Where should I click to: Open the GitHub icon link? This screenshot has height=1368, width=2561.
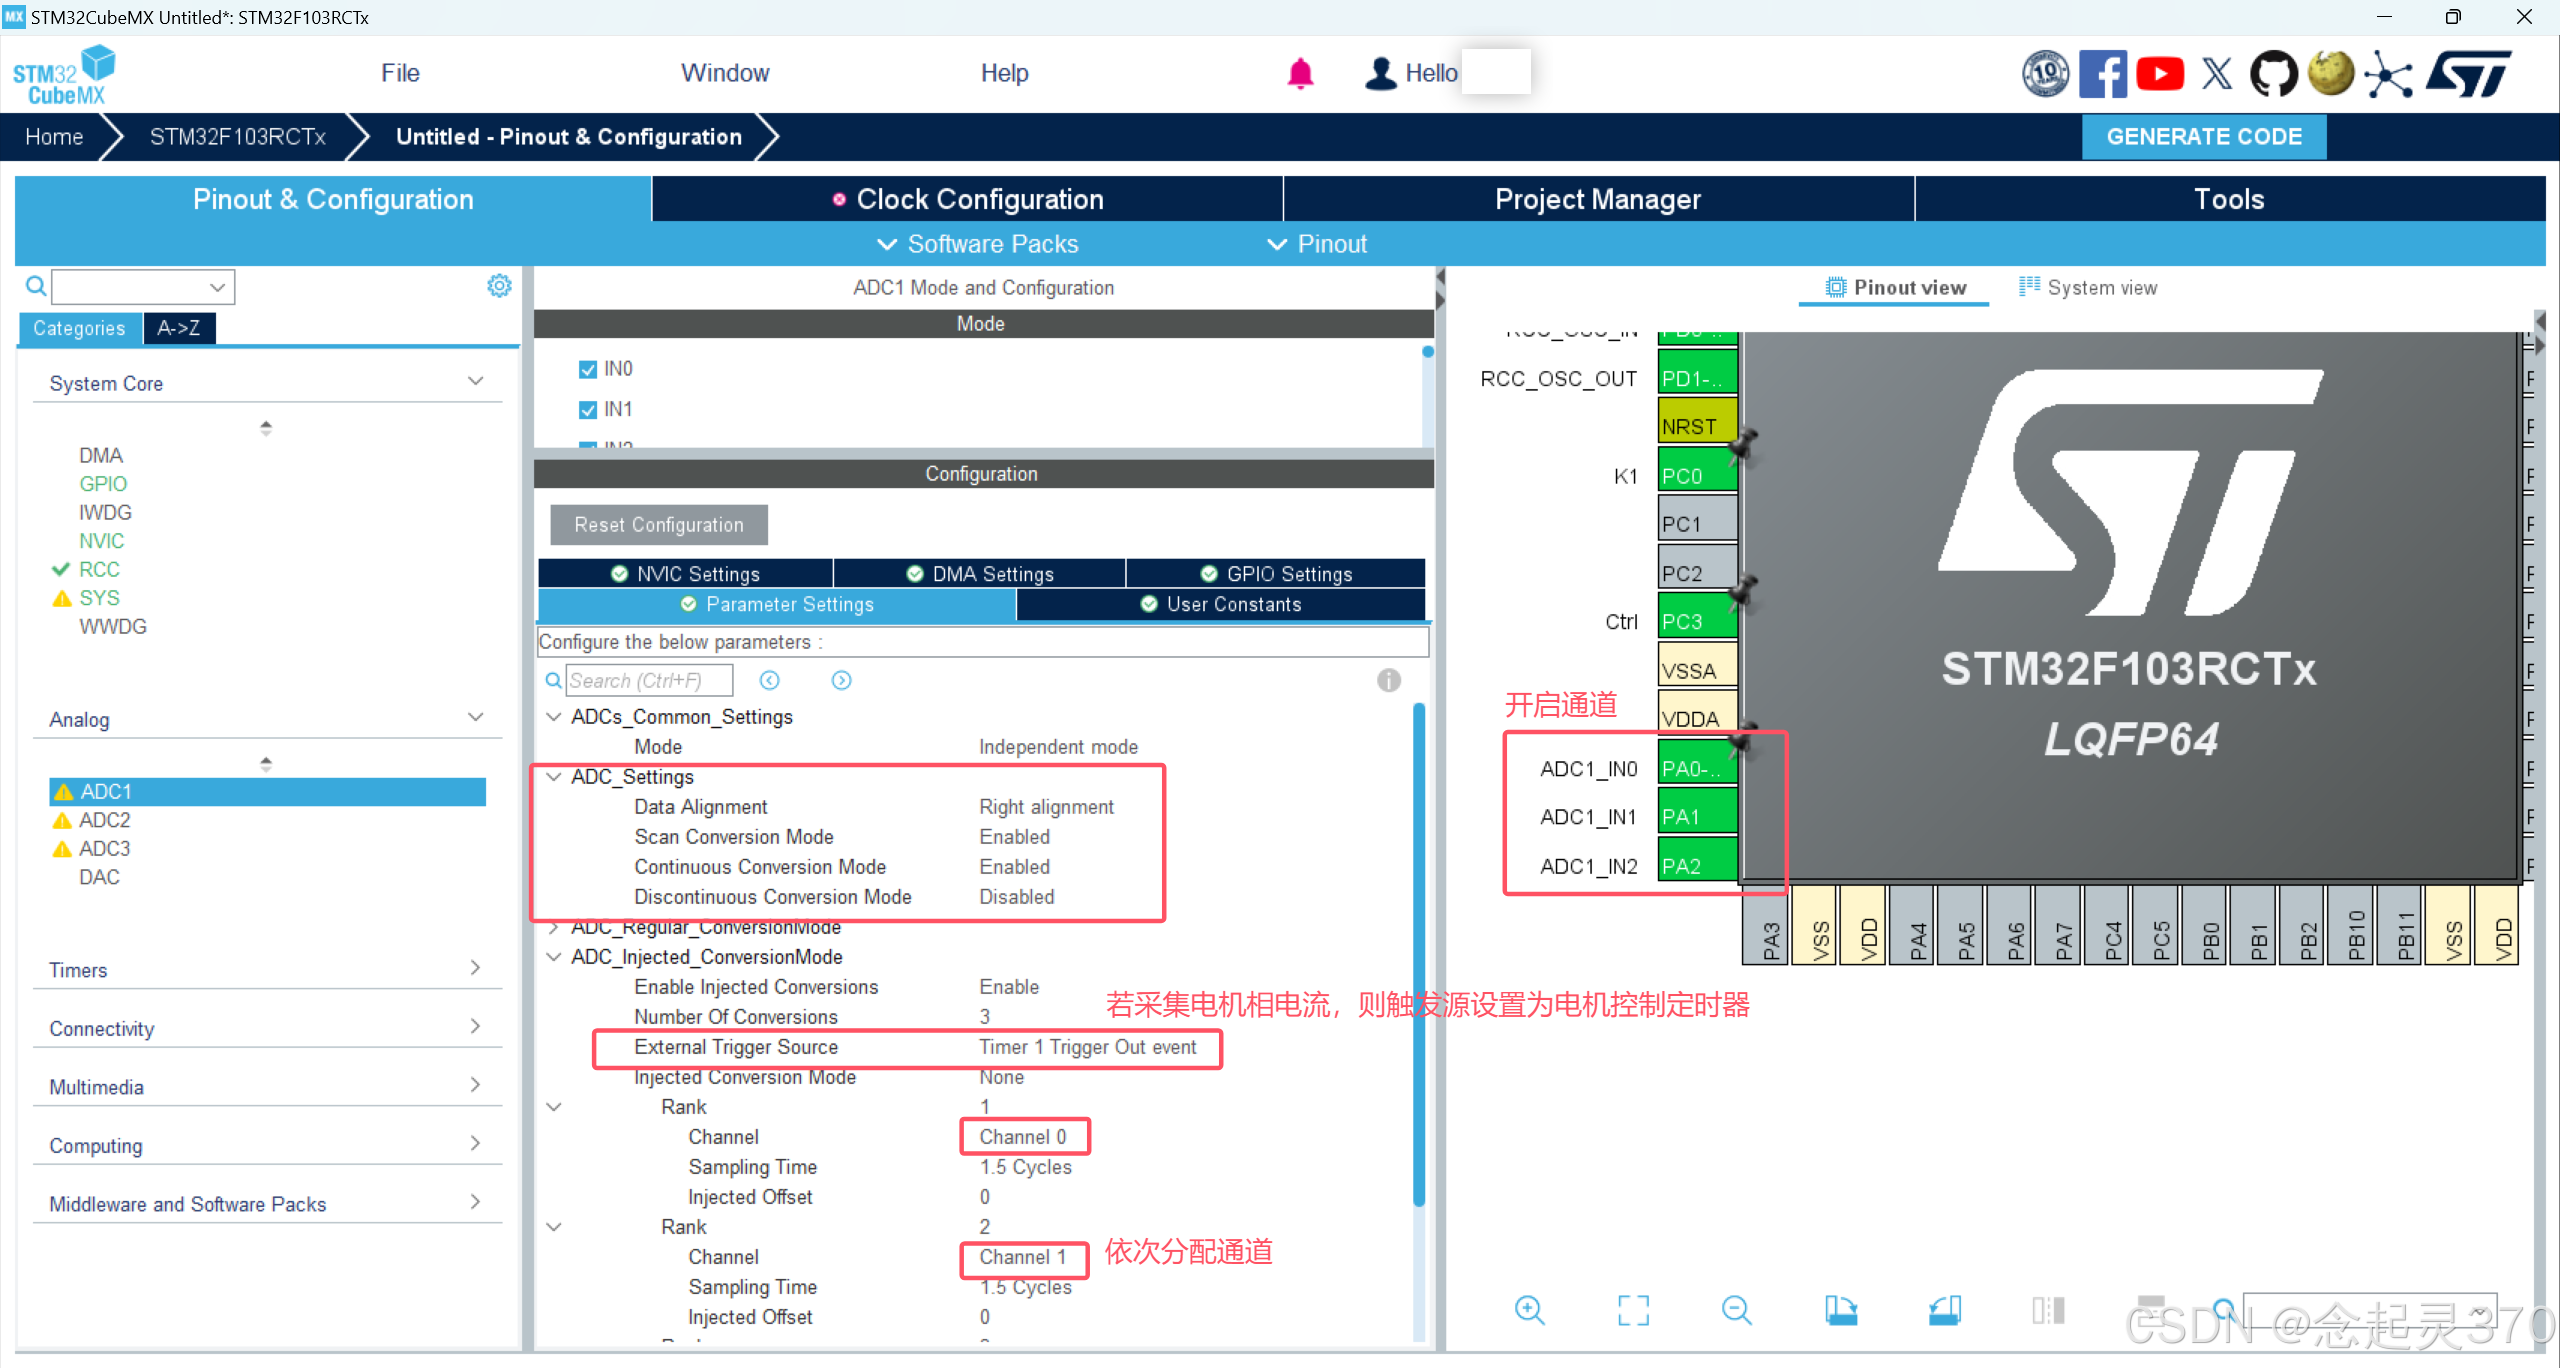(x=2272, y=74)
